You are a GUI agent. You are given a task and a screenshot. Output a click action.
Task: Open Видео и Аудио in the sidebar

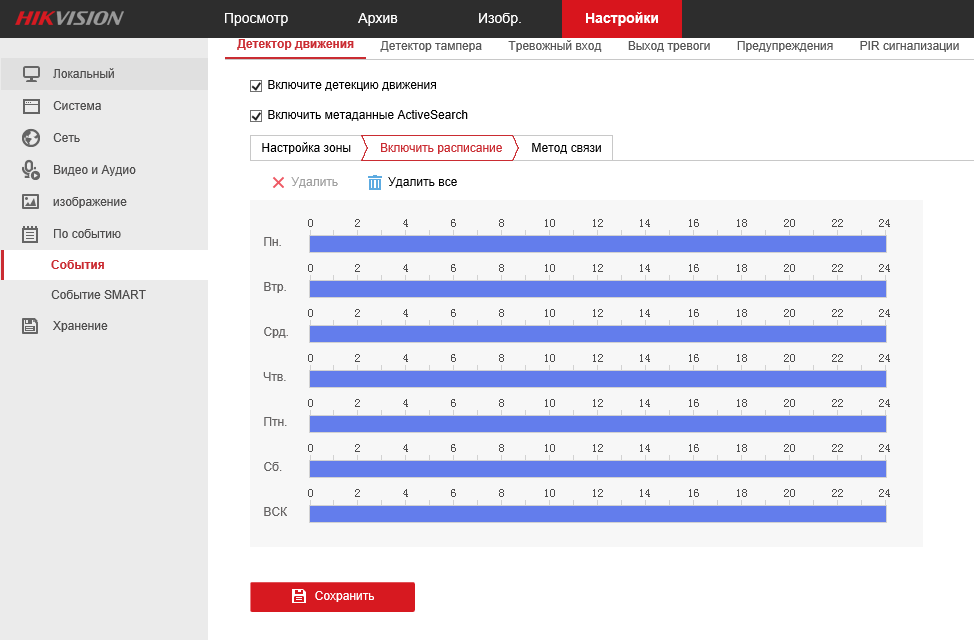tap(104, 170)
